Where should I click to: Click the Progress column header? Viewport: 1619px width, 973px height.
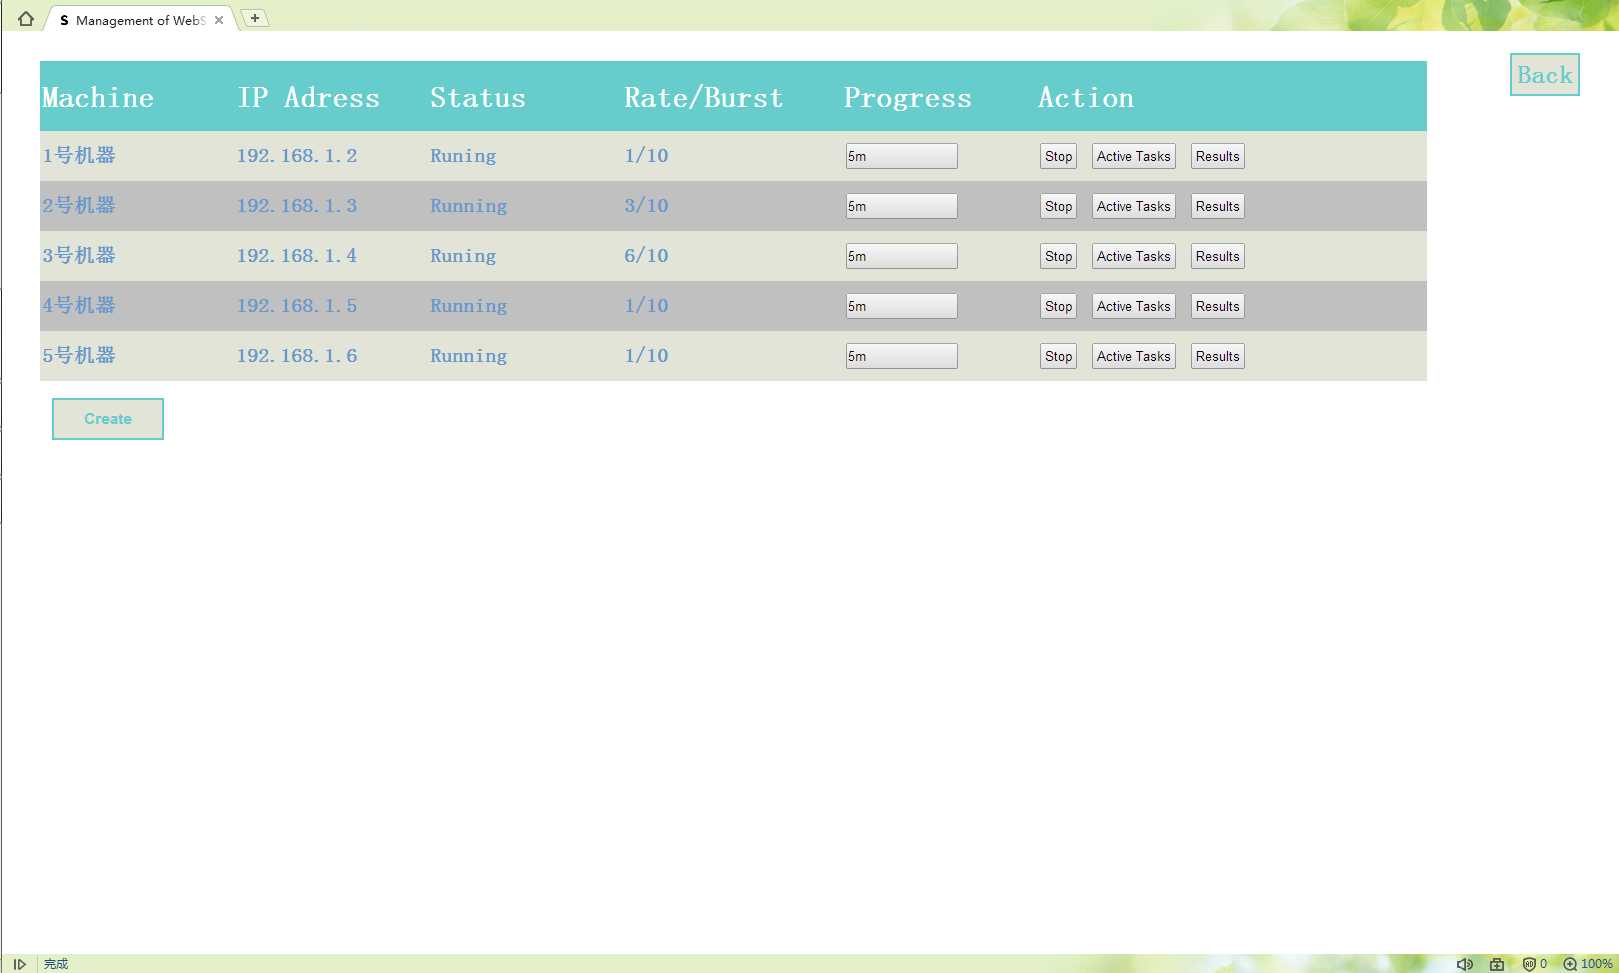[x=908, y=98]
